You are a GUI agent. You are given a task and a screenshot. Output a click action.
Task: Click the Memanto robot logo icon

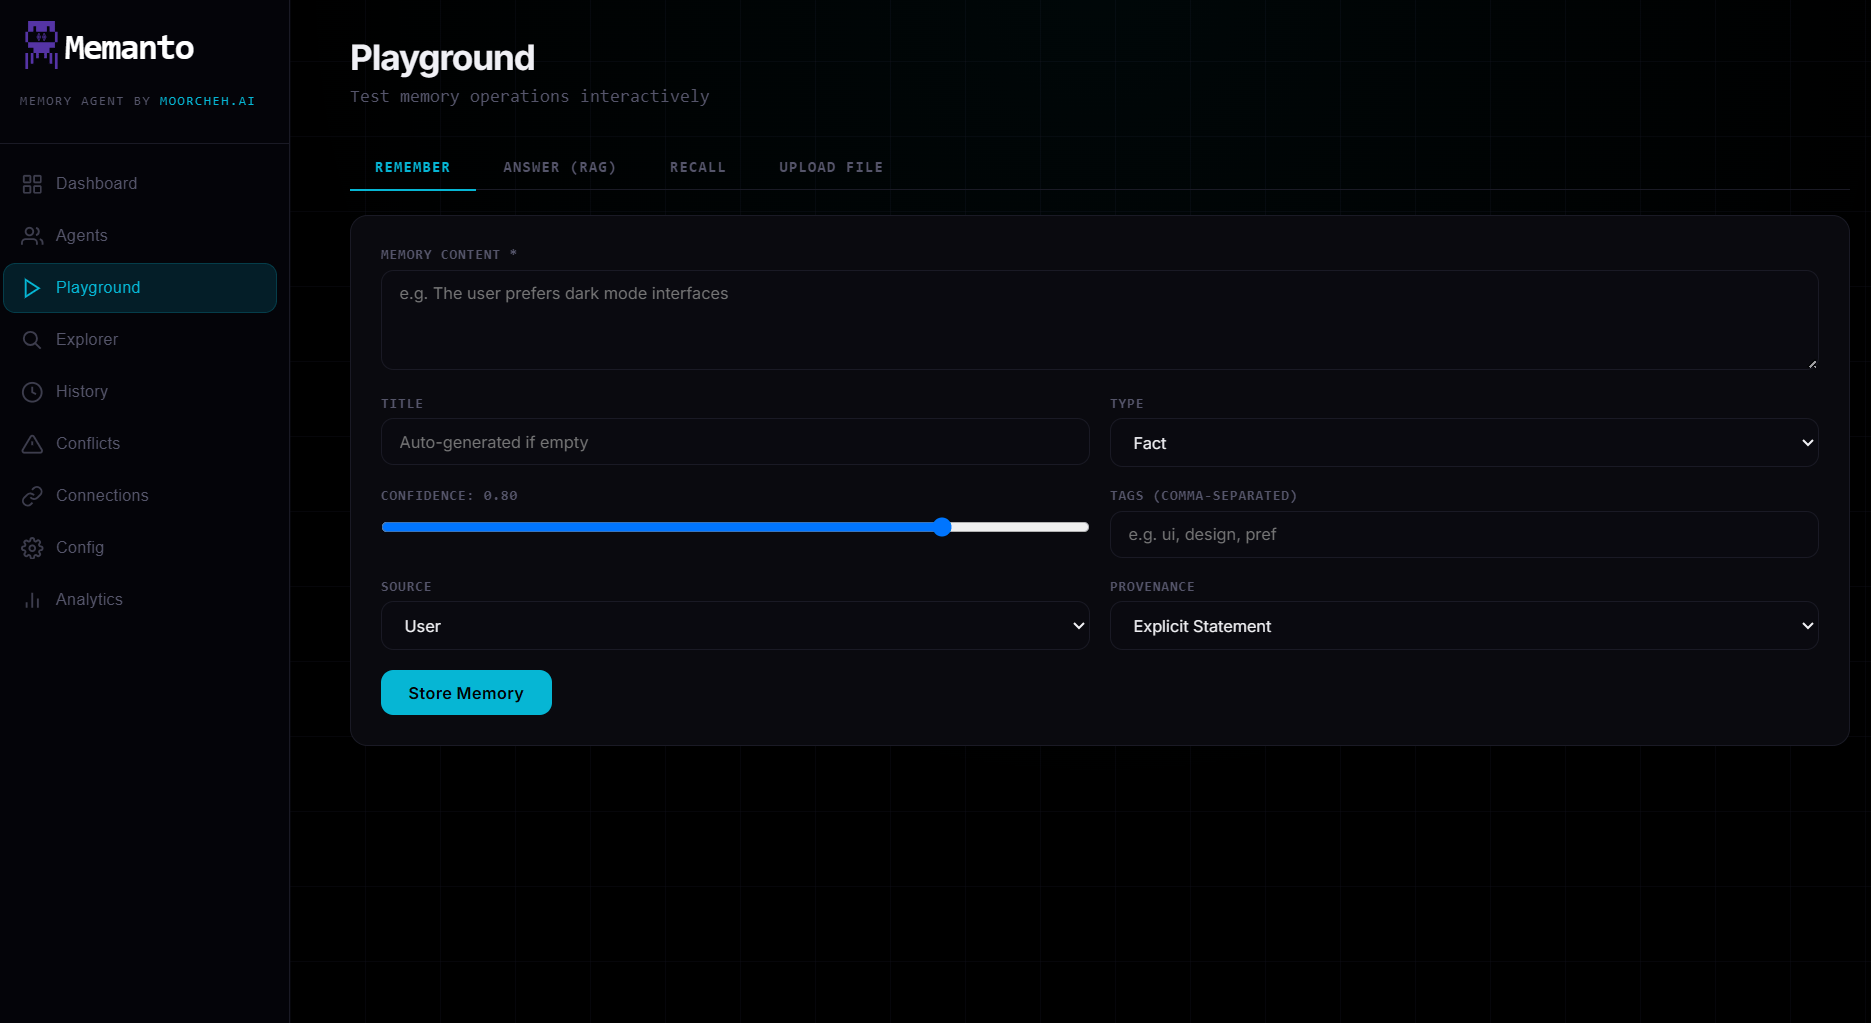point(41,45)
